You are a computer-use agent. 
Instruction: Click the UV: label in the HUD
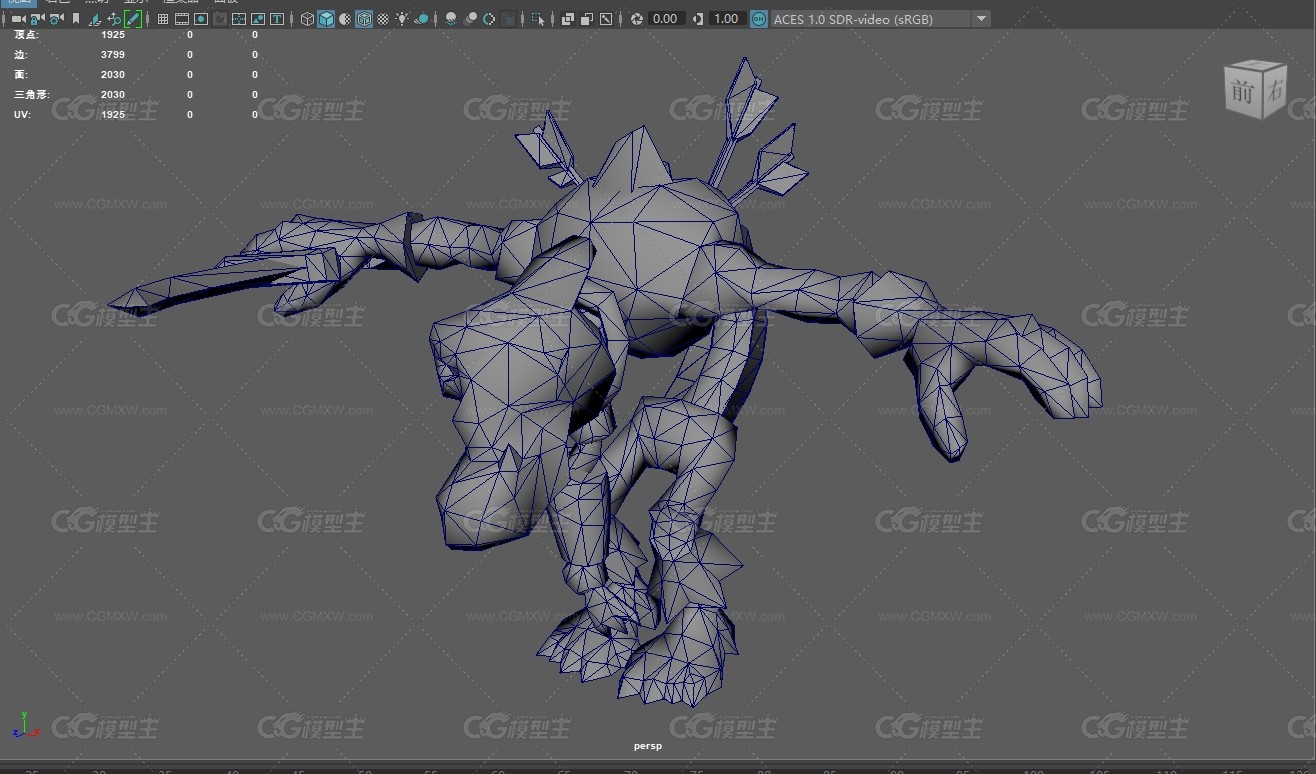coord(22,114)
